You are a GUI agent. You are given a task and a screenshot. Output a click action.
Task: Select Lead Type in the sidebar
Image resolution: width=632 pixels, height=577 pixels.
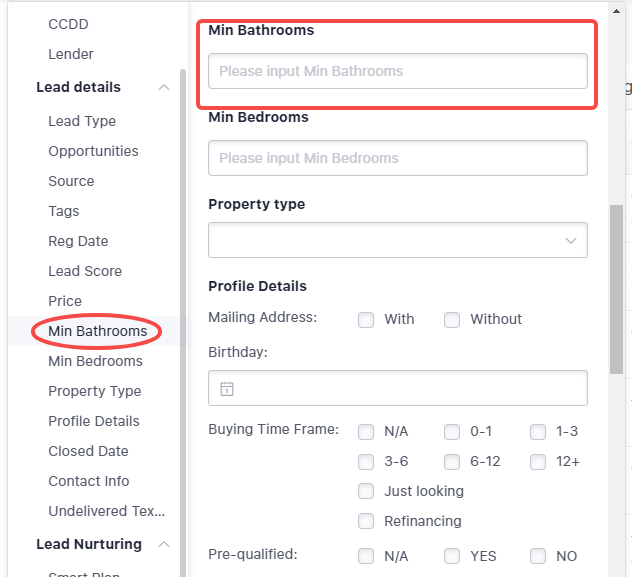click(82, 121)
